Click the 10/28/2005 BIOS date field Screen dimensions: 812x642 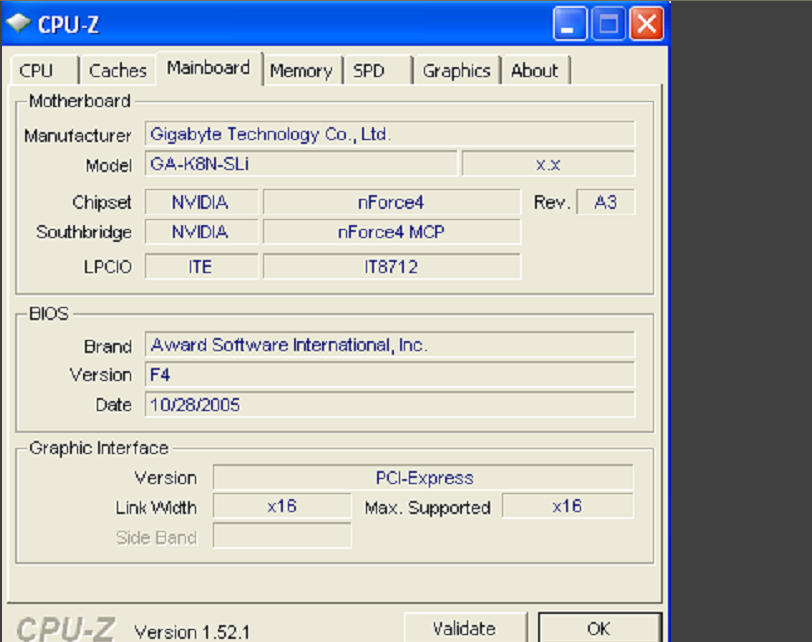tap(389, 404)
